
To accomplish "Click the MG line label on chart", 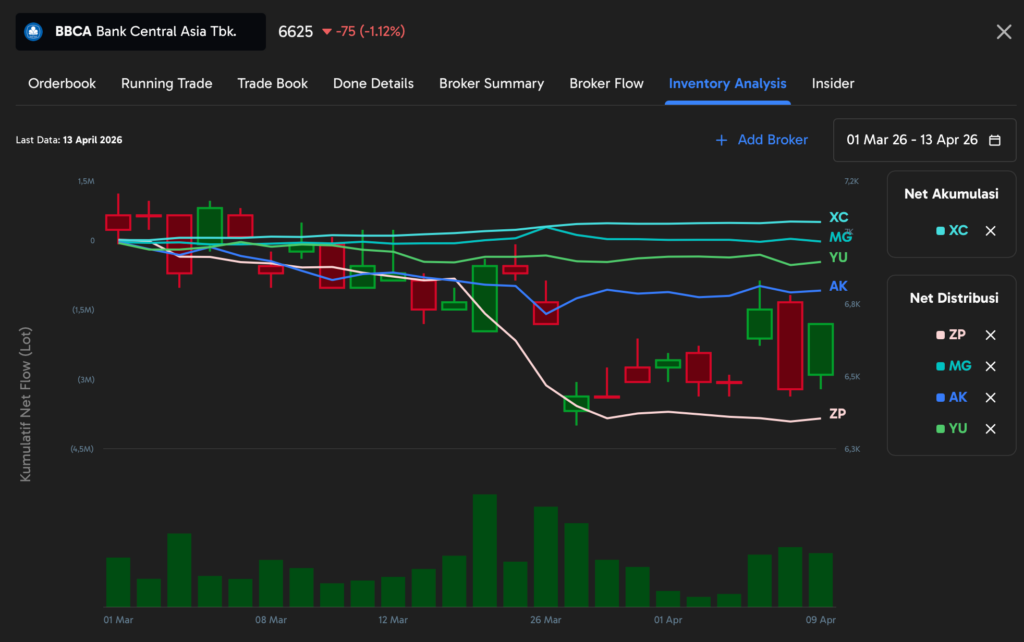I will 840,237.
